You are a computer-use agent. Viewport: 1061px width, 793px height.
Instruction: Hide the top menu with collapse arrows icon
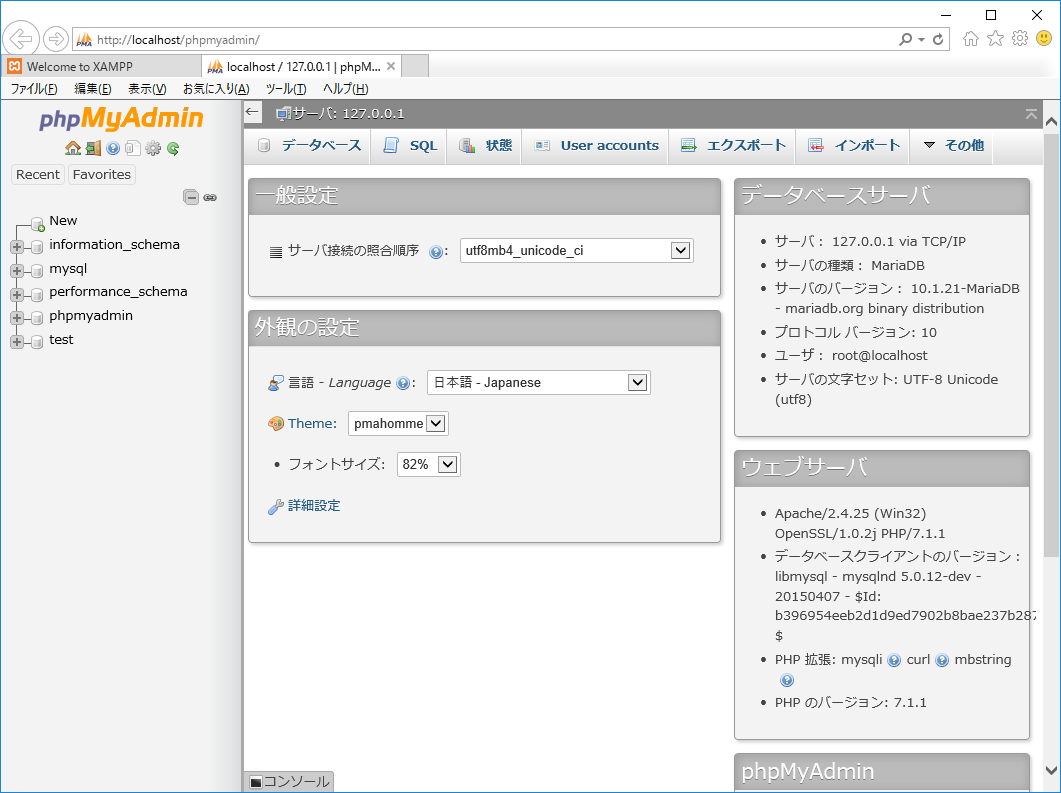click(x=1031, y=114)
